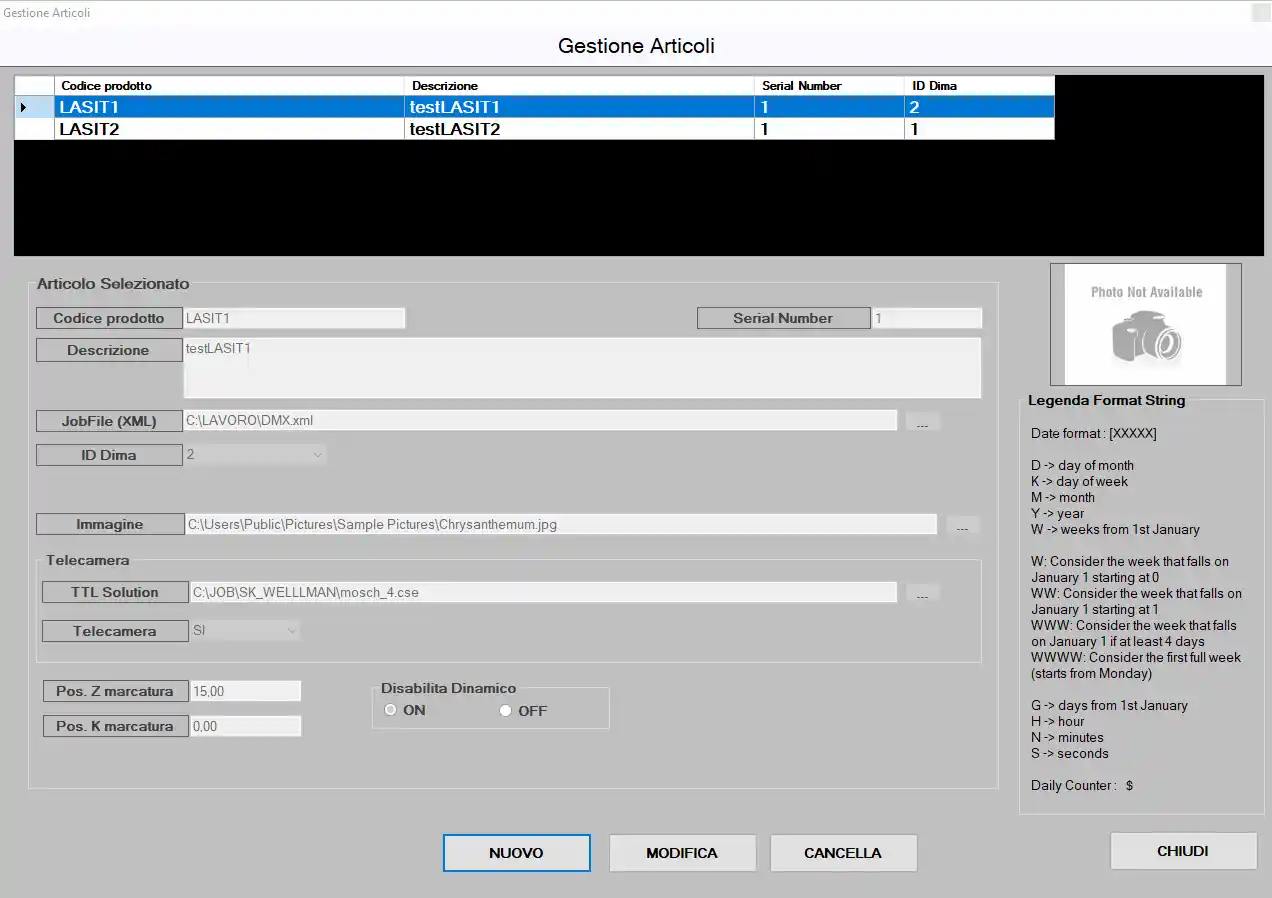This screenshot has width=1272, height=898.
Task: Click the NUOVO button
Action: [516, 853]
